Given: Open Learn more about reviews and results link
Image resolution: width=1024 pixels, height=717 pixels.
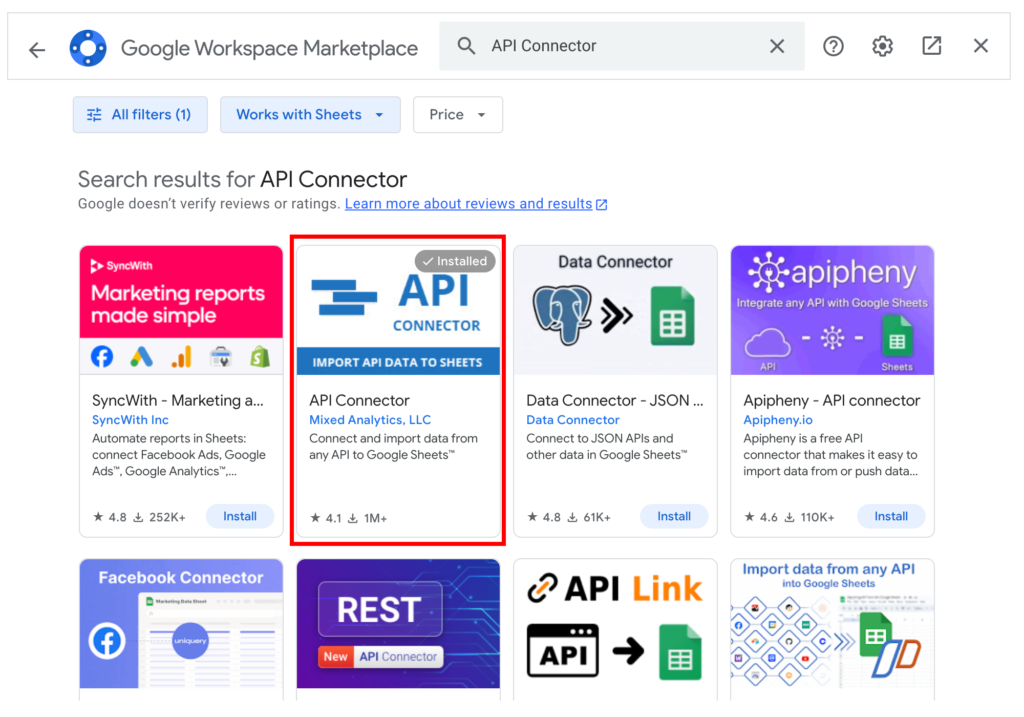Looking at the screenshot, I should click(x=475, y=204).
